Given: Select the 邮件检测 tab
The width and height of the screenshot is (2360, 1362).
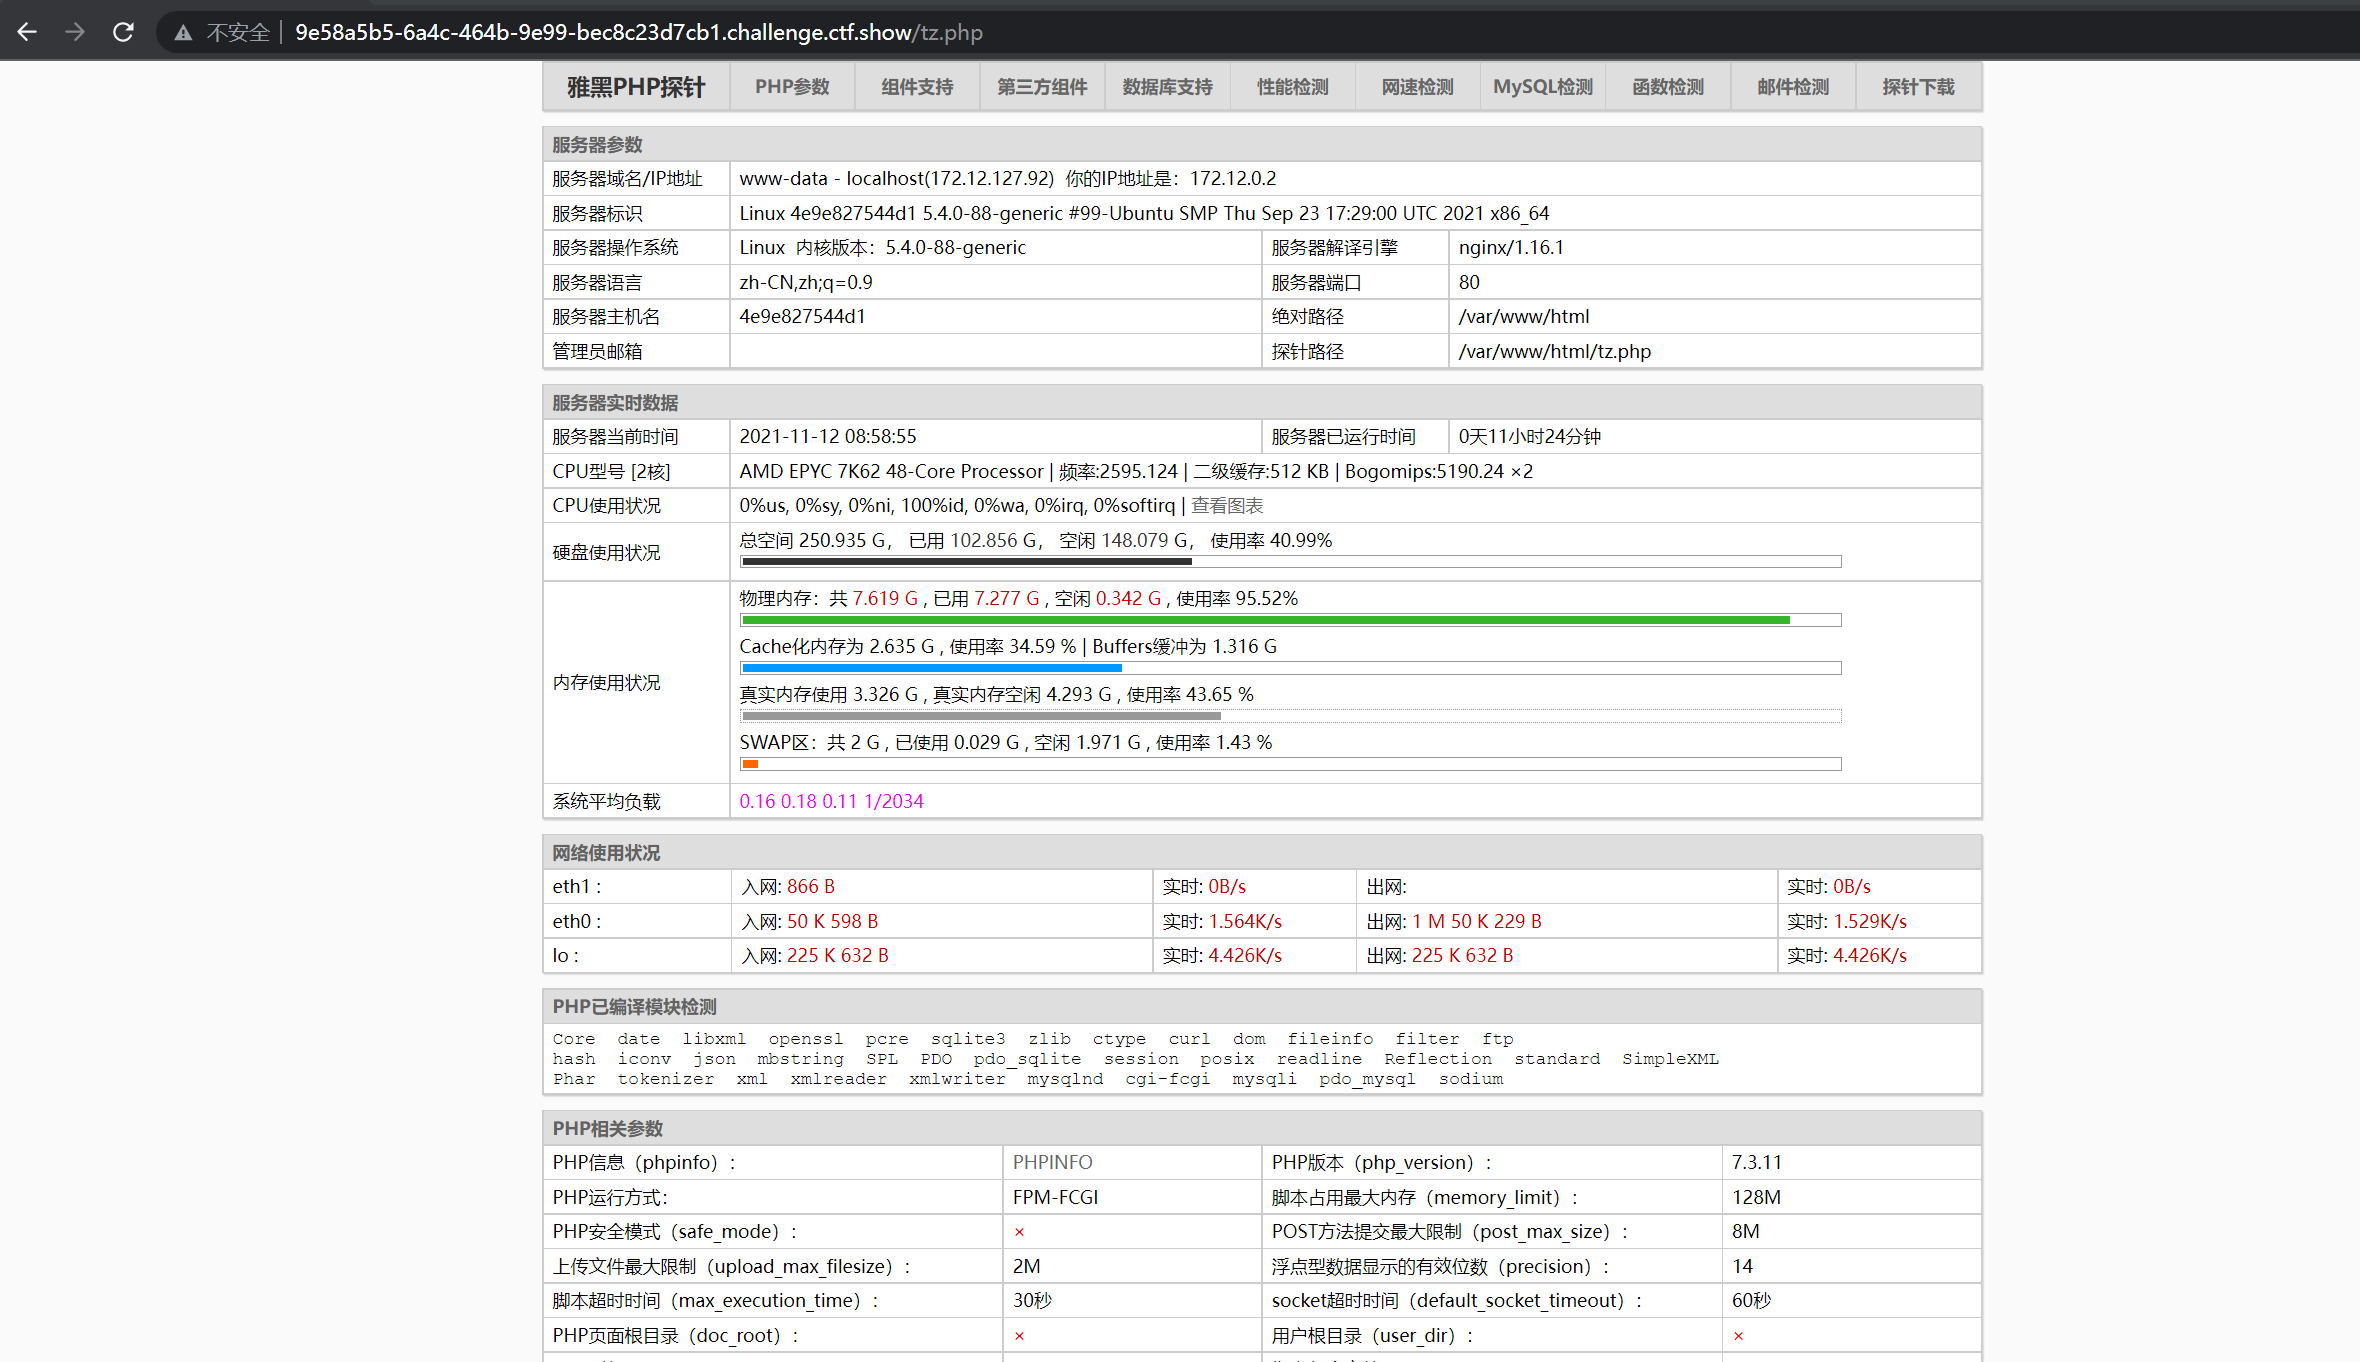Looking at the screenshot, I should [1792, 87].
